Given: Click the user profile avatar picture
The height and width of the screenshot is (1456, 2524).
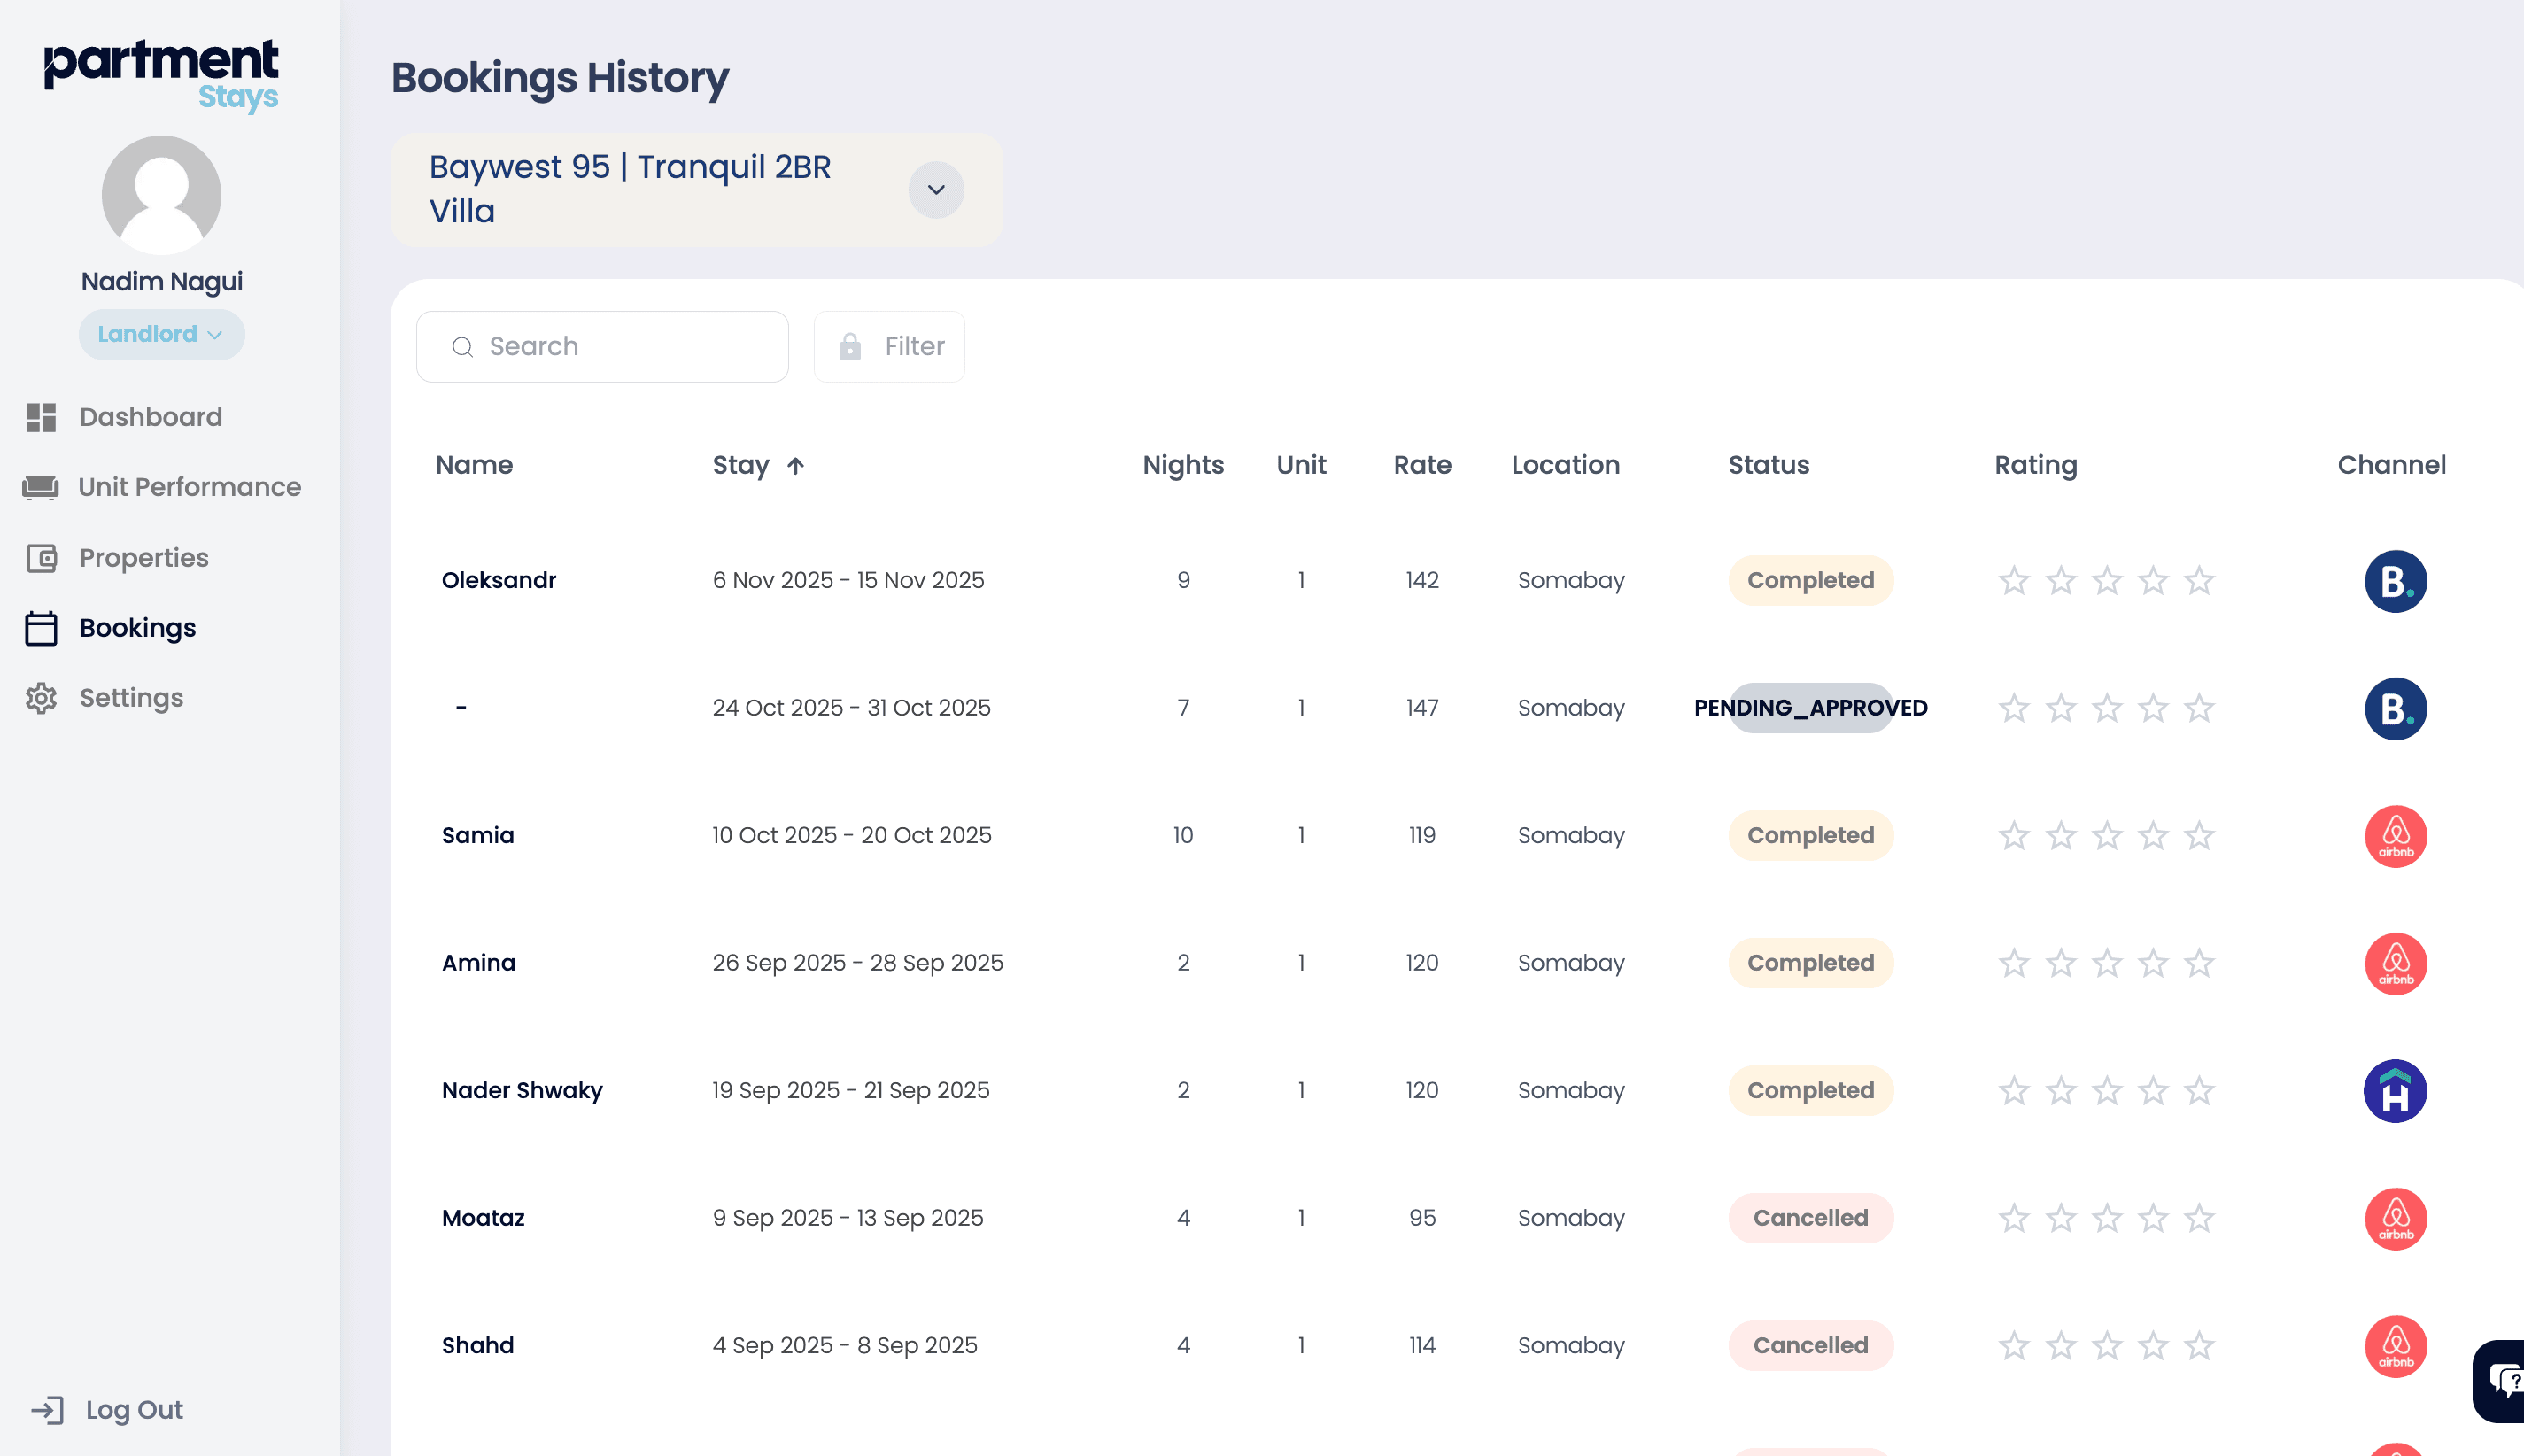Looking at the screenshot, I should point(161,195).
